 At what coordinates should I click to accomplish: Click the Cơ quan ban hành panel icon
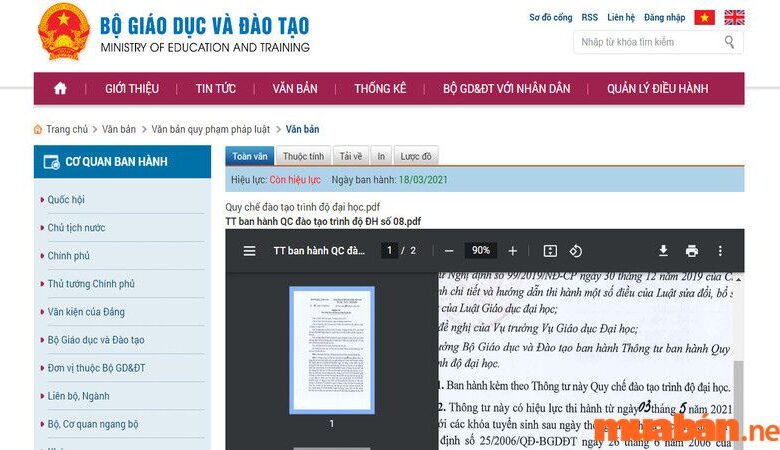pos(51,162)
